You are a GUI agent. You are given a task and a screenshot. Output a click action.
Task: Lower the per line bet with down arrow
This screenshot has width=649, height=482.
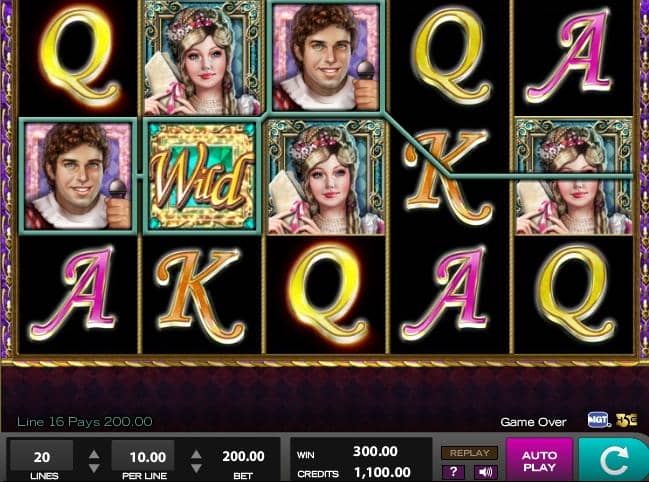196,468
